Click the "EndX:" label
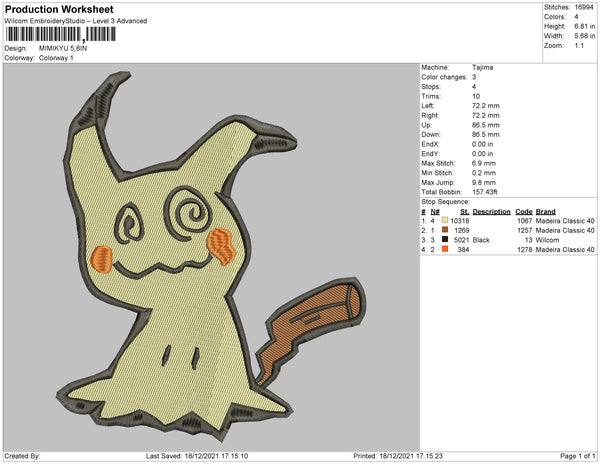The width and height of the screenshot is (600, 464). click(x=430, y=144)
